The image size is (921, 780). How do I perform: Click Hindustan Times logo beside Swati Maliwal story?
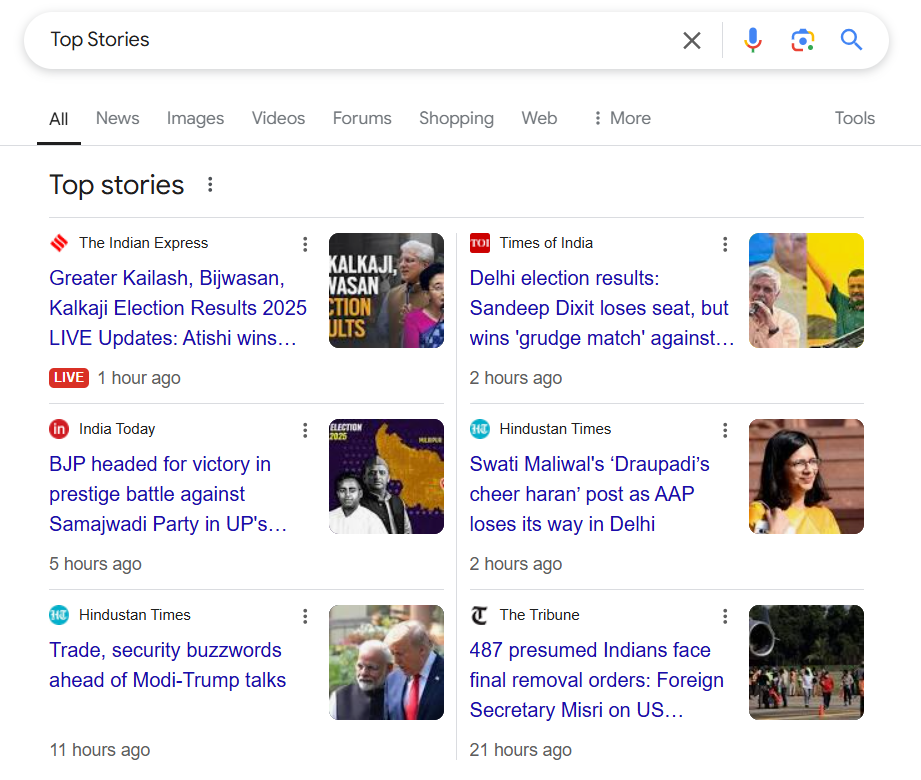click(479, 429)
